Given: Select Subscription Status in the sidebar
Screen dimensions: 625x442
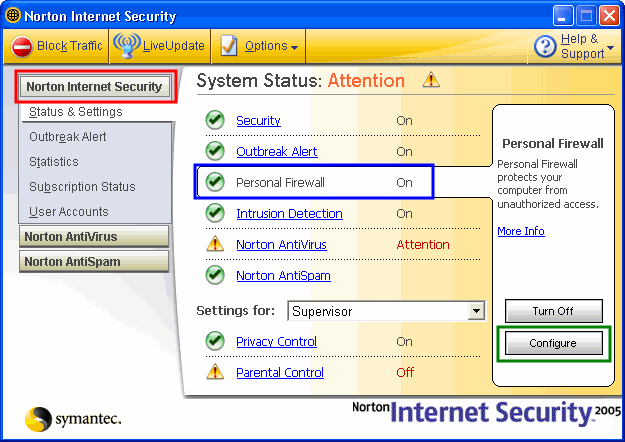Looking at the screenshot, I should 82,187.
